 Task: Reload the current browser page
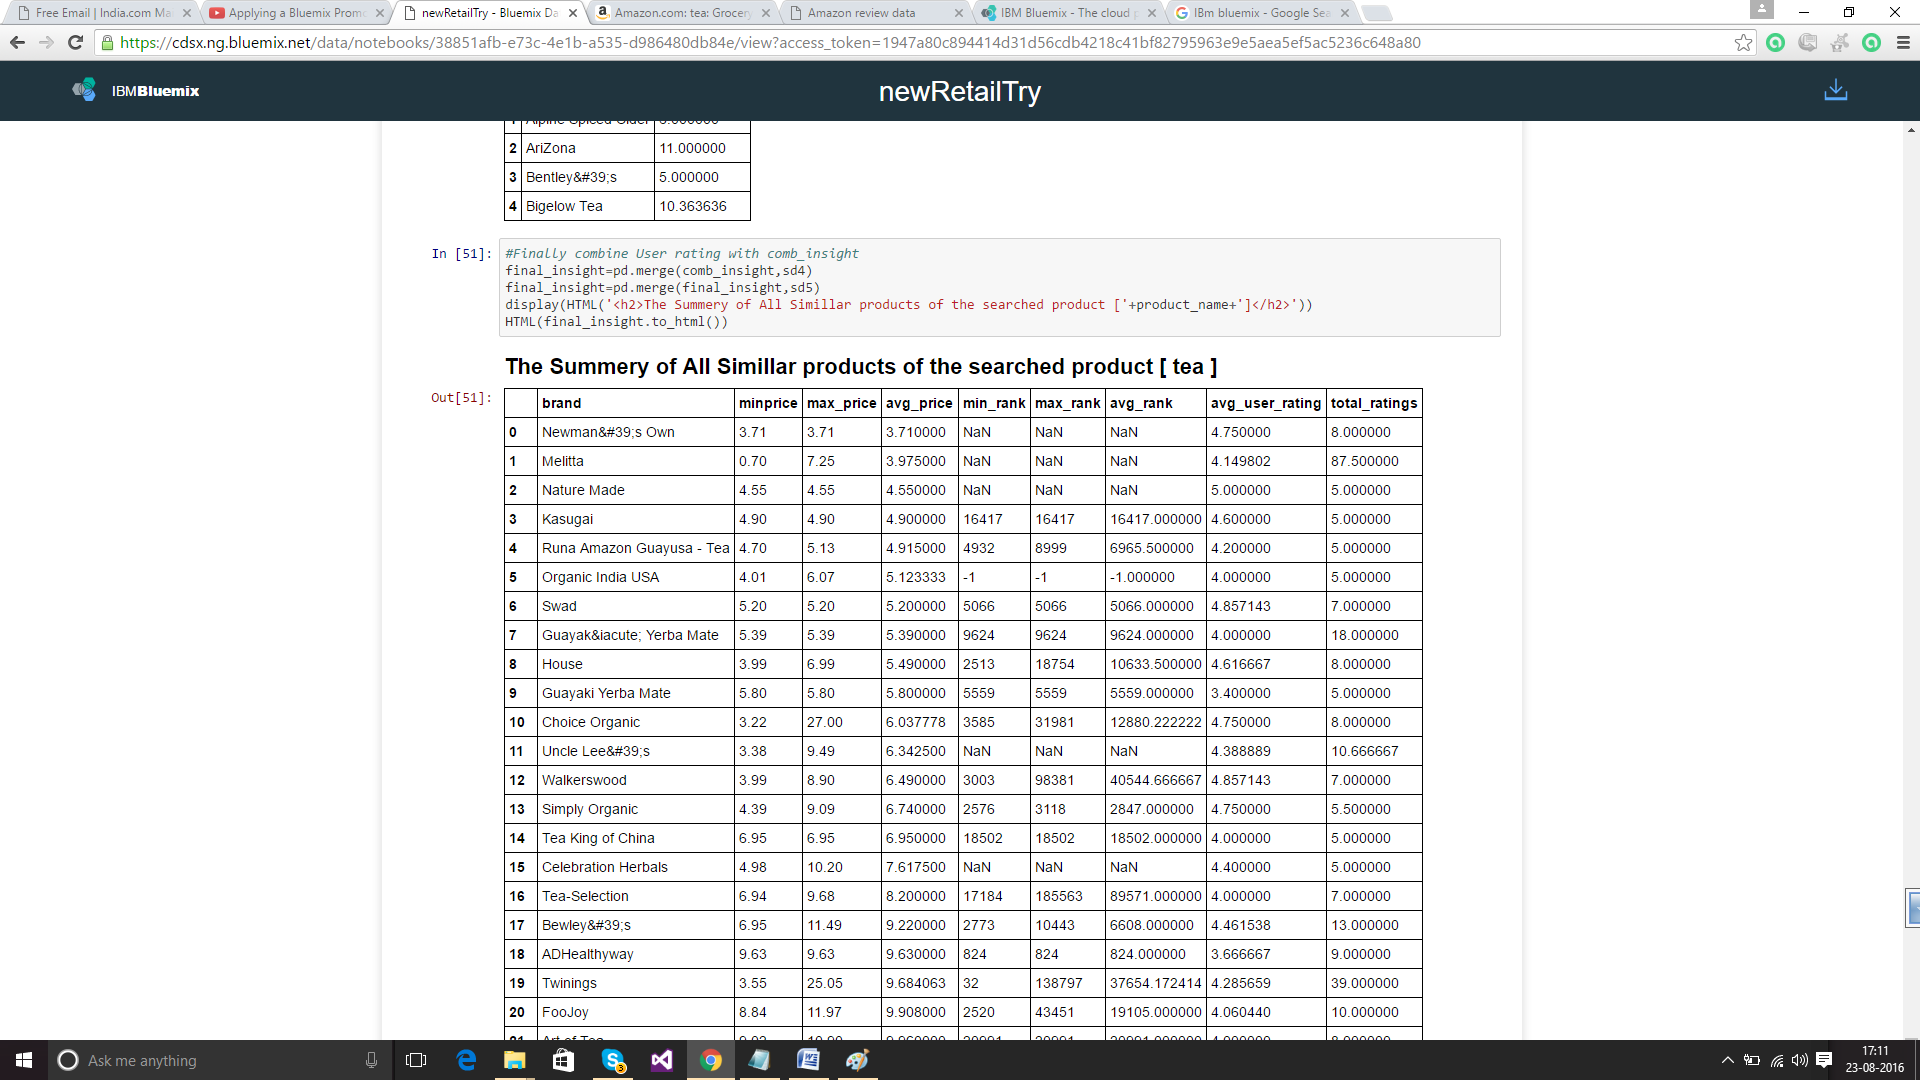click(75, 43)
